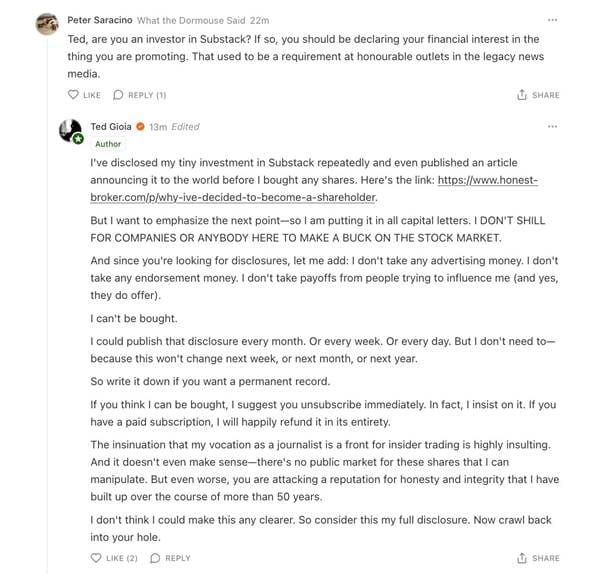Like Peter Saracino's comment with heart icon
The image size is (602, 576).
pos(73,95)
